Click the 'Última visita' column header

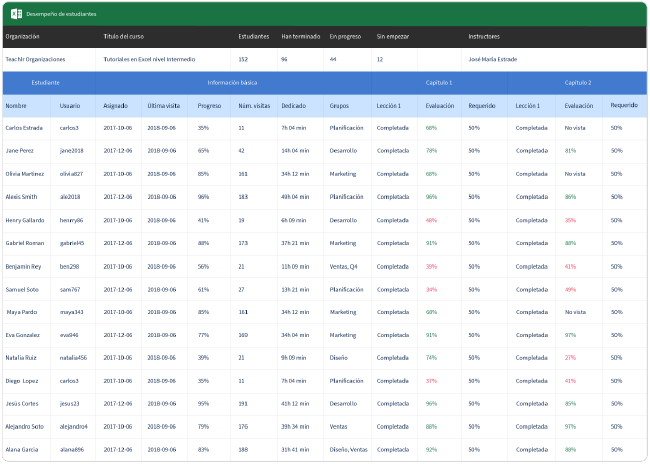[164, 106]
